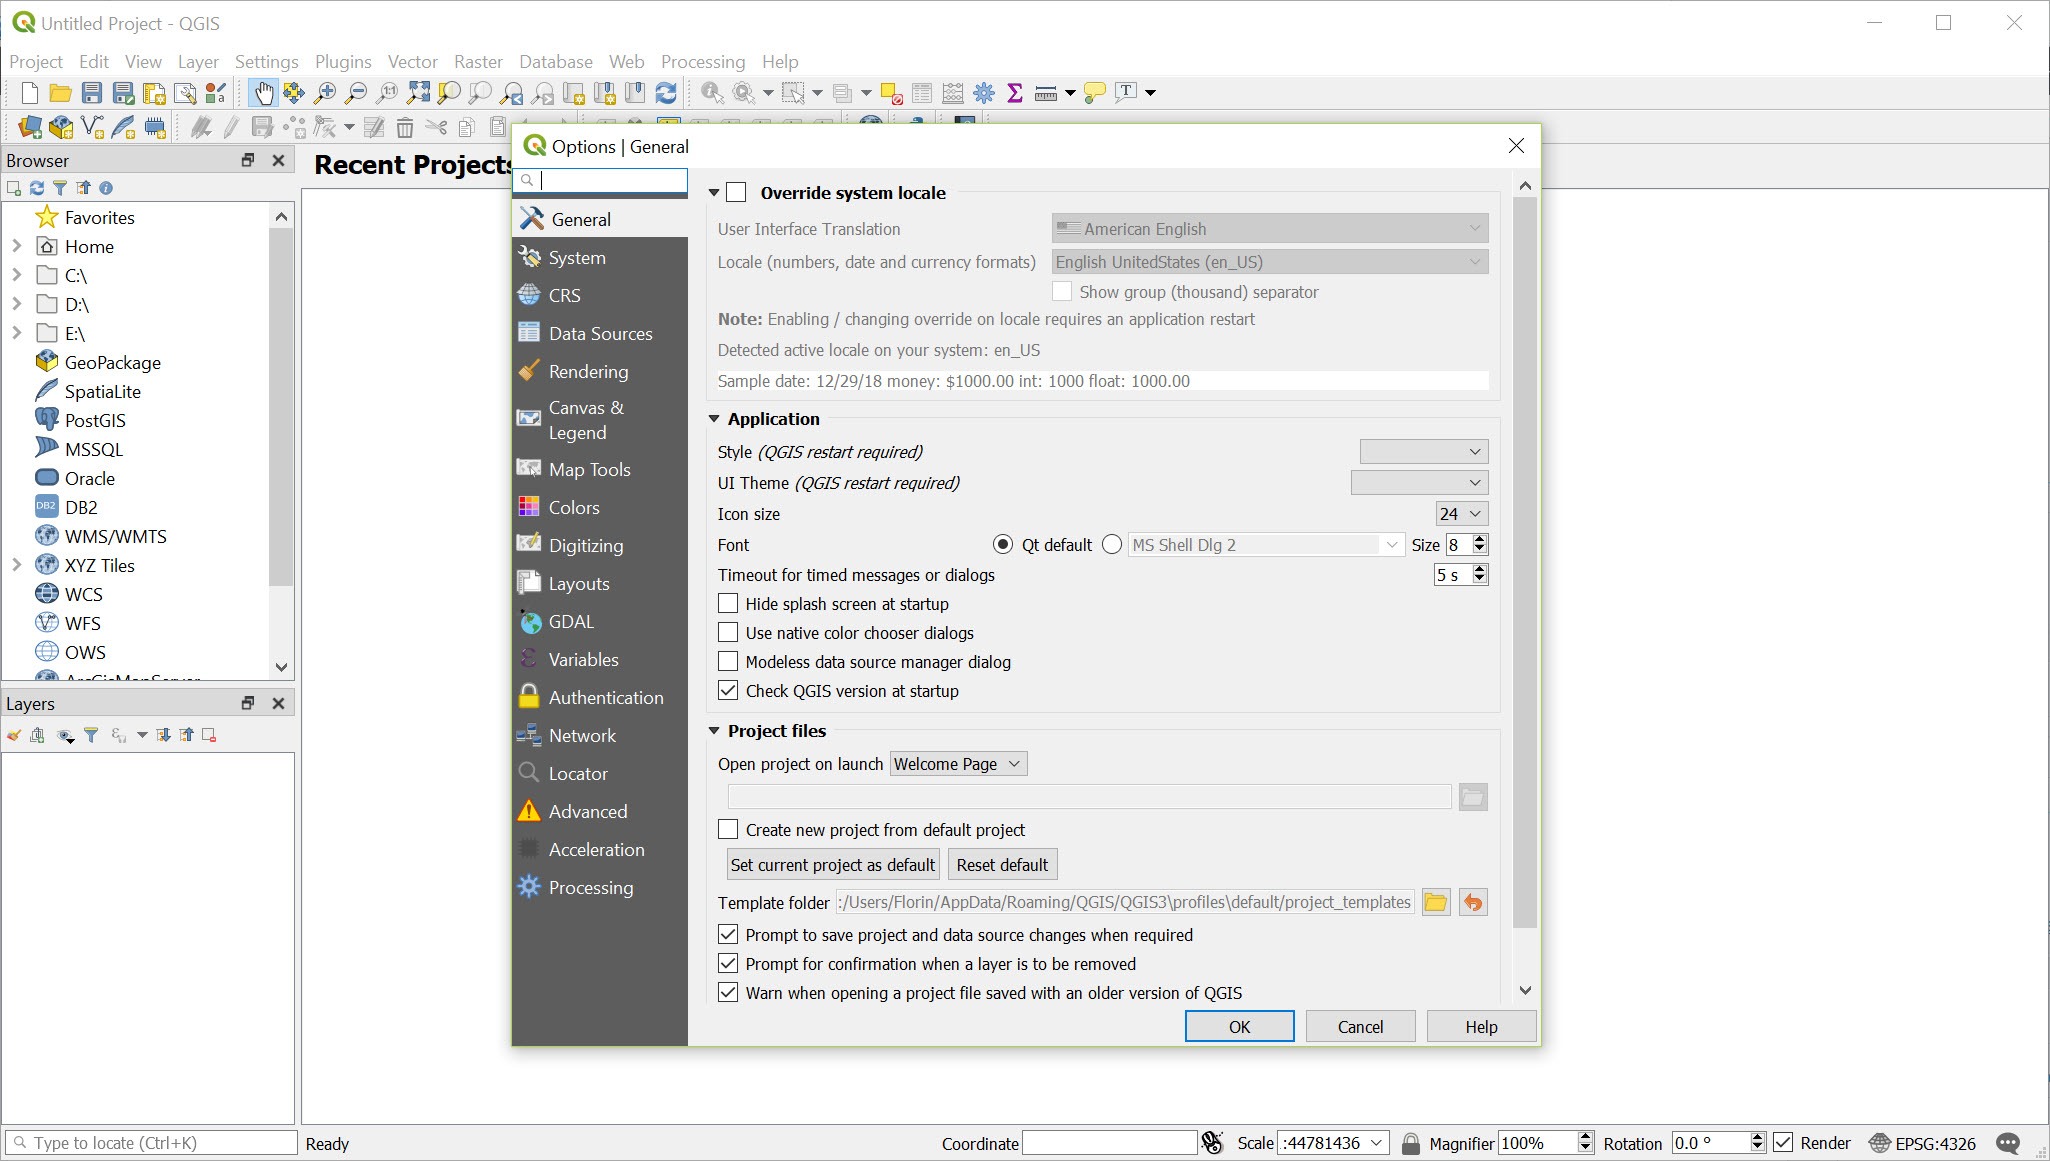This screenshot has height=1161, width=2050.
Task: Click the options search input field
Action: (610, 181)
